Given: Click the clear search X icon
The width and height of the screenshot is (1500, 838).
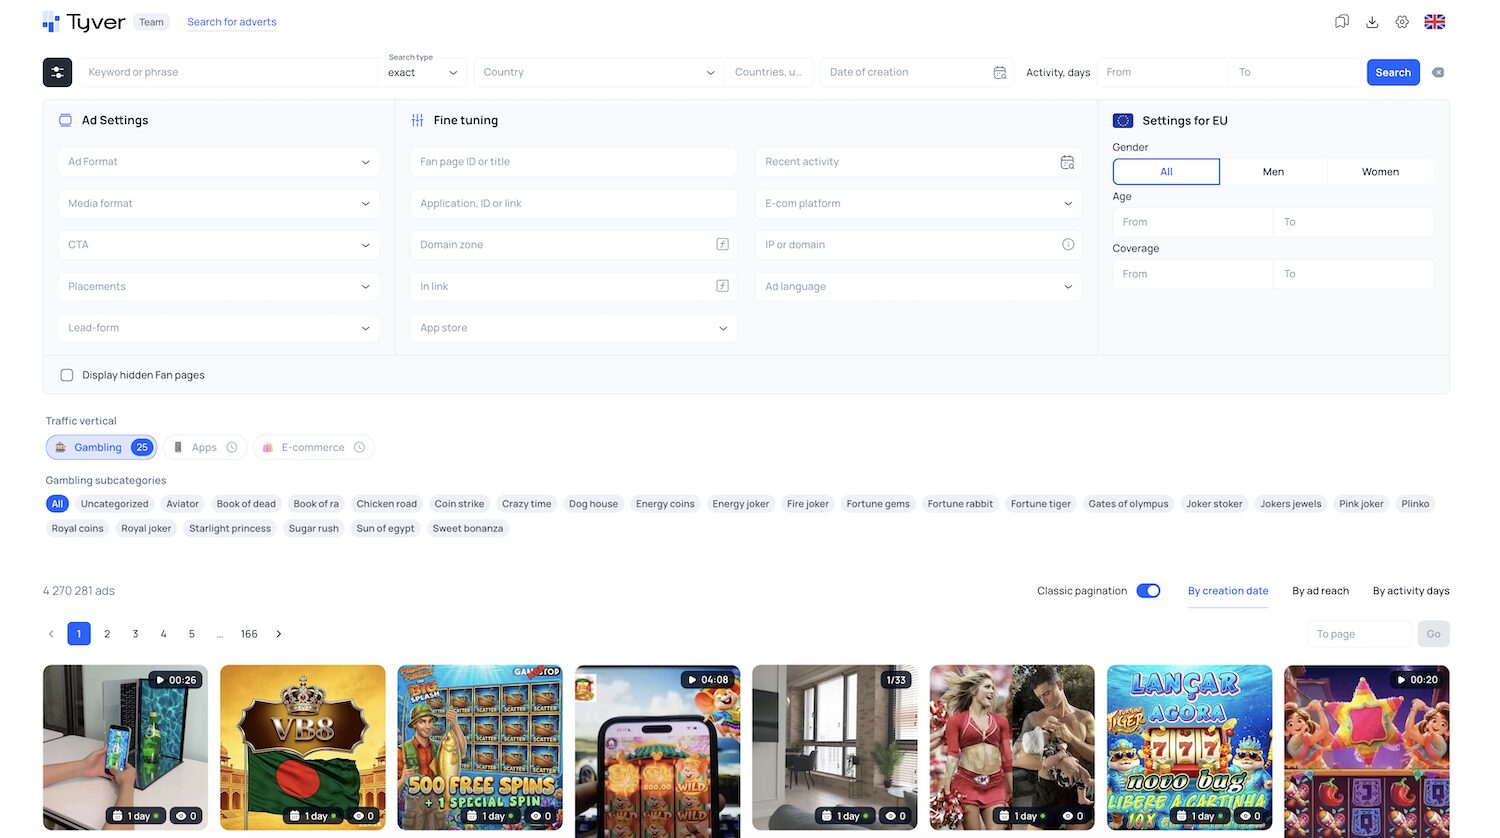Looking at the screenshot, I should point(1438,72).
